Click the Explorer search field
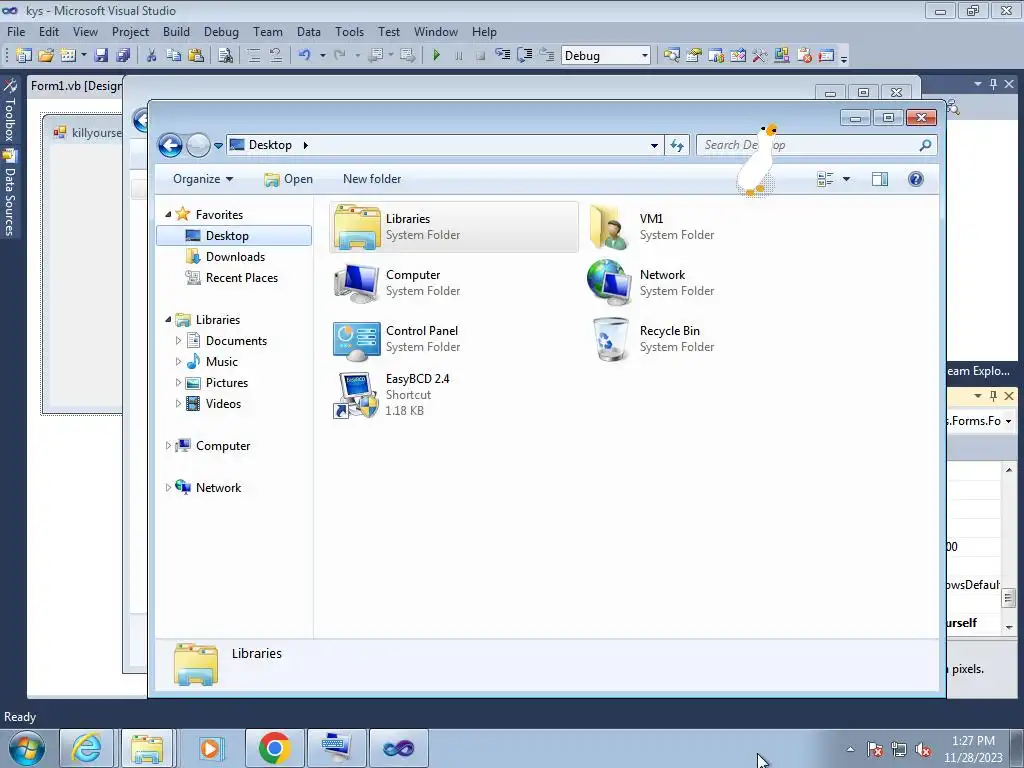This screenshot has height=768, width=1024. tap(816, 145)
